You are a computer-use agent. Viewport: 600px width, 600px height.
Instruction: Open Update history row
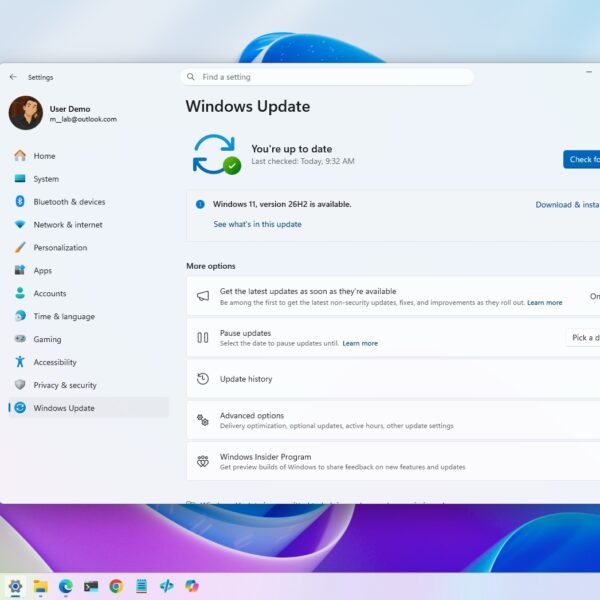point(393,379)
